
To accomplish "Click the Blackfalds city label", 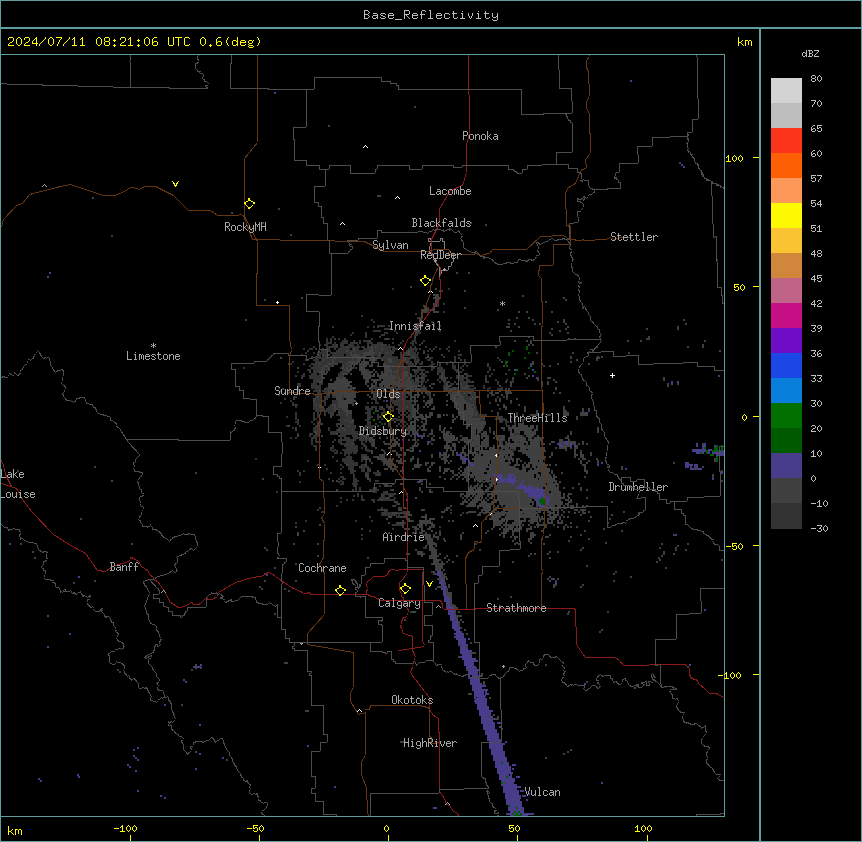I will [x=441, y=223].
